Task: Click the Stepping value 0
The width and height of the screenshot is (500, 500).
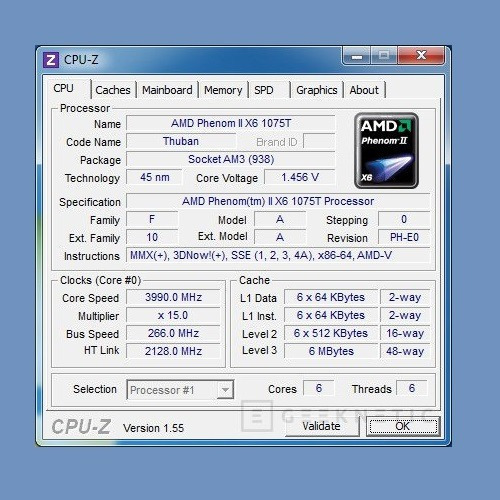Action: point(404,219)
